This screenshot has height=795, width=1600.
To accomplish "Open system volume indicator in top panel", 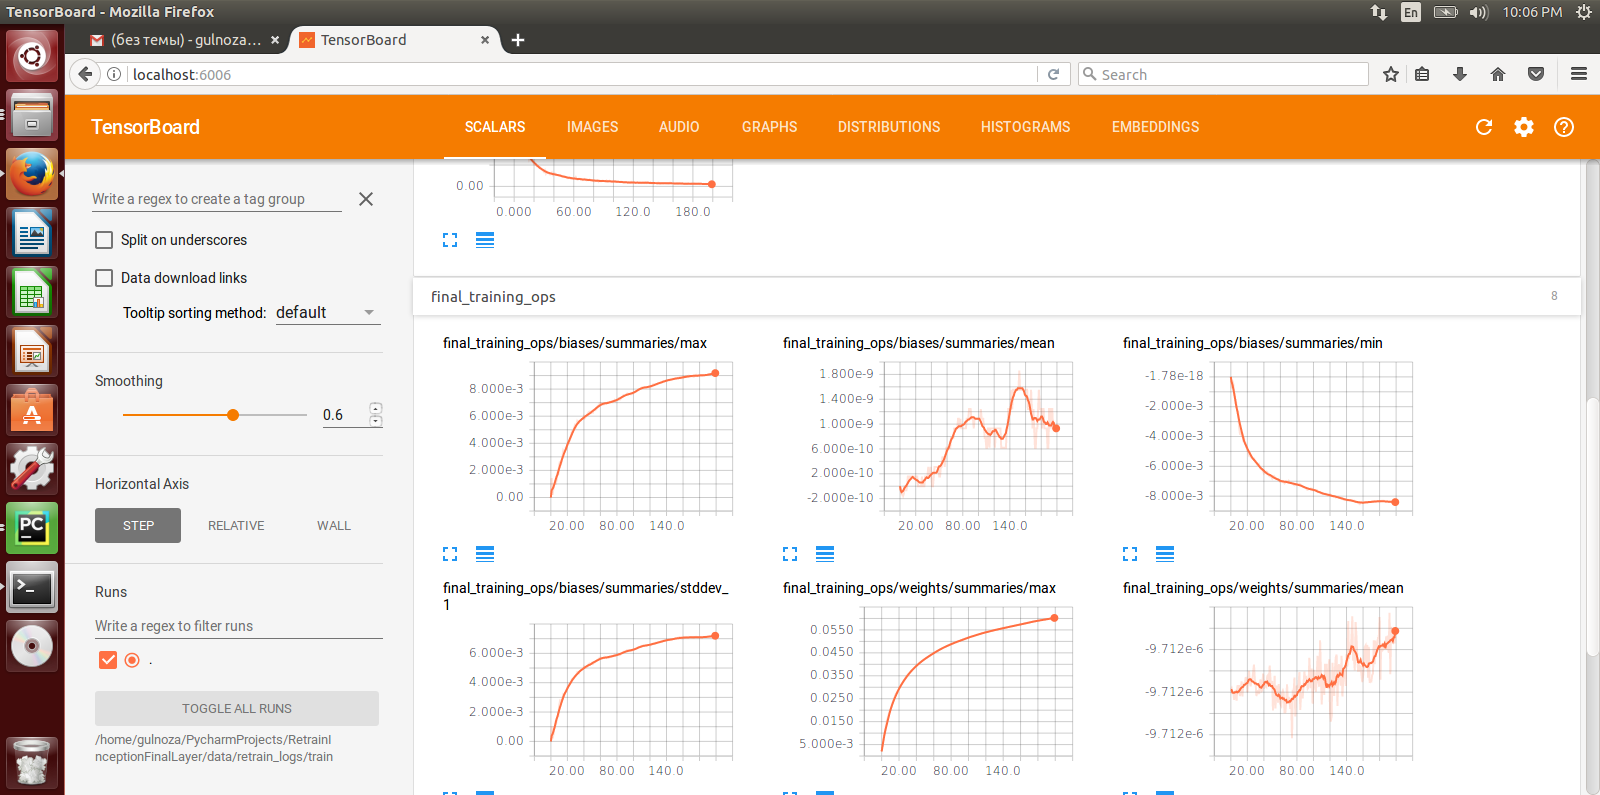I will (x=1479, y=12).
